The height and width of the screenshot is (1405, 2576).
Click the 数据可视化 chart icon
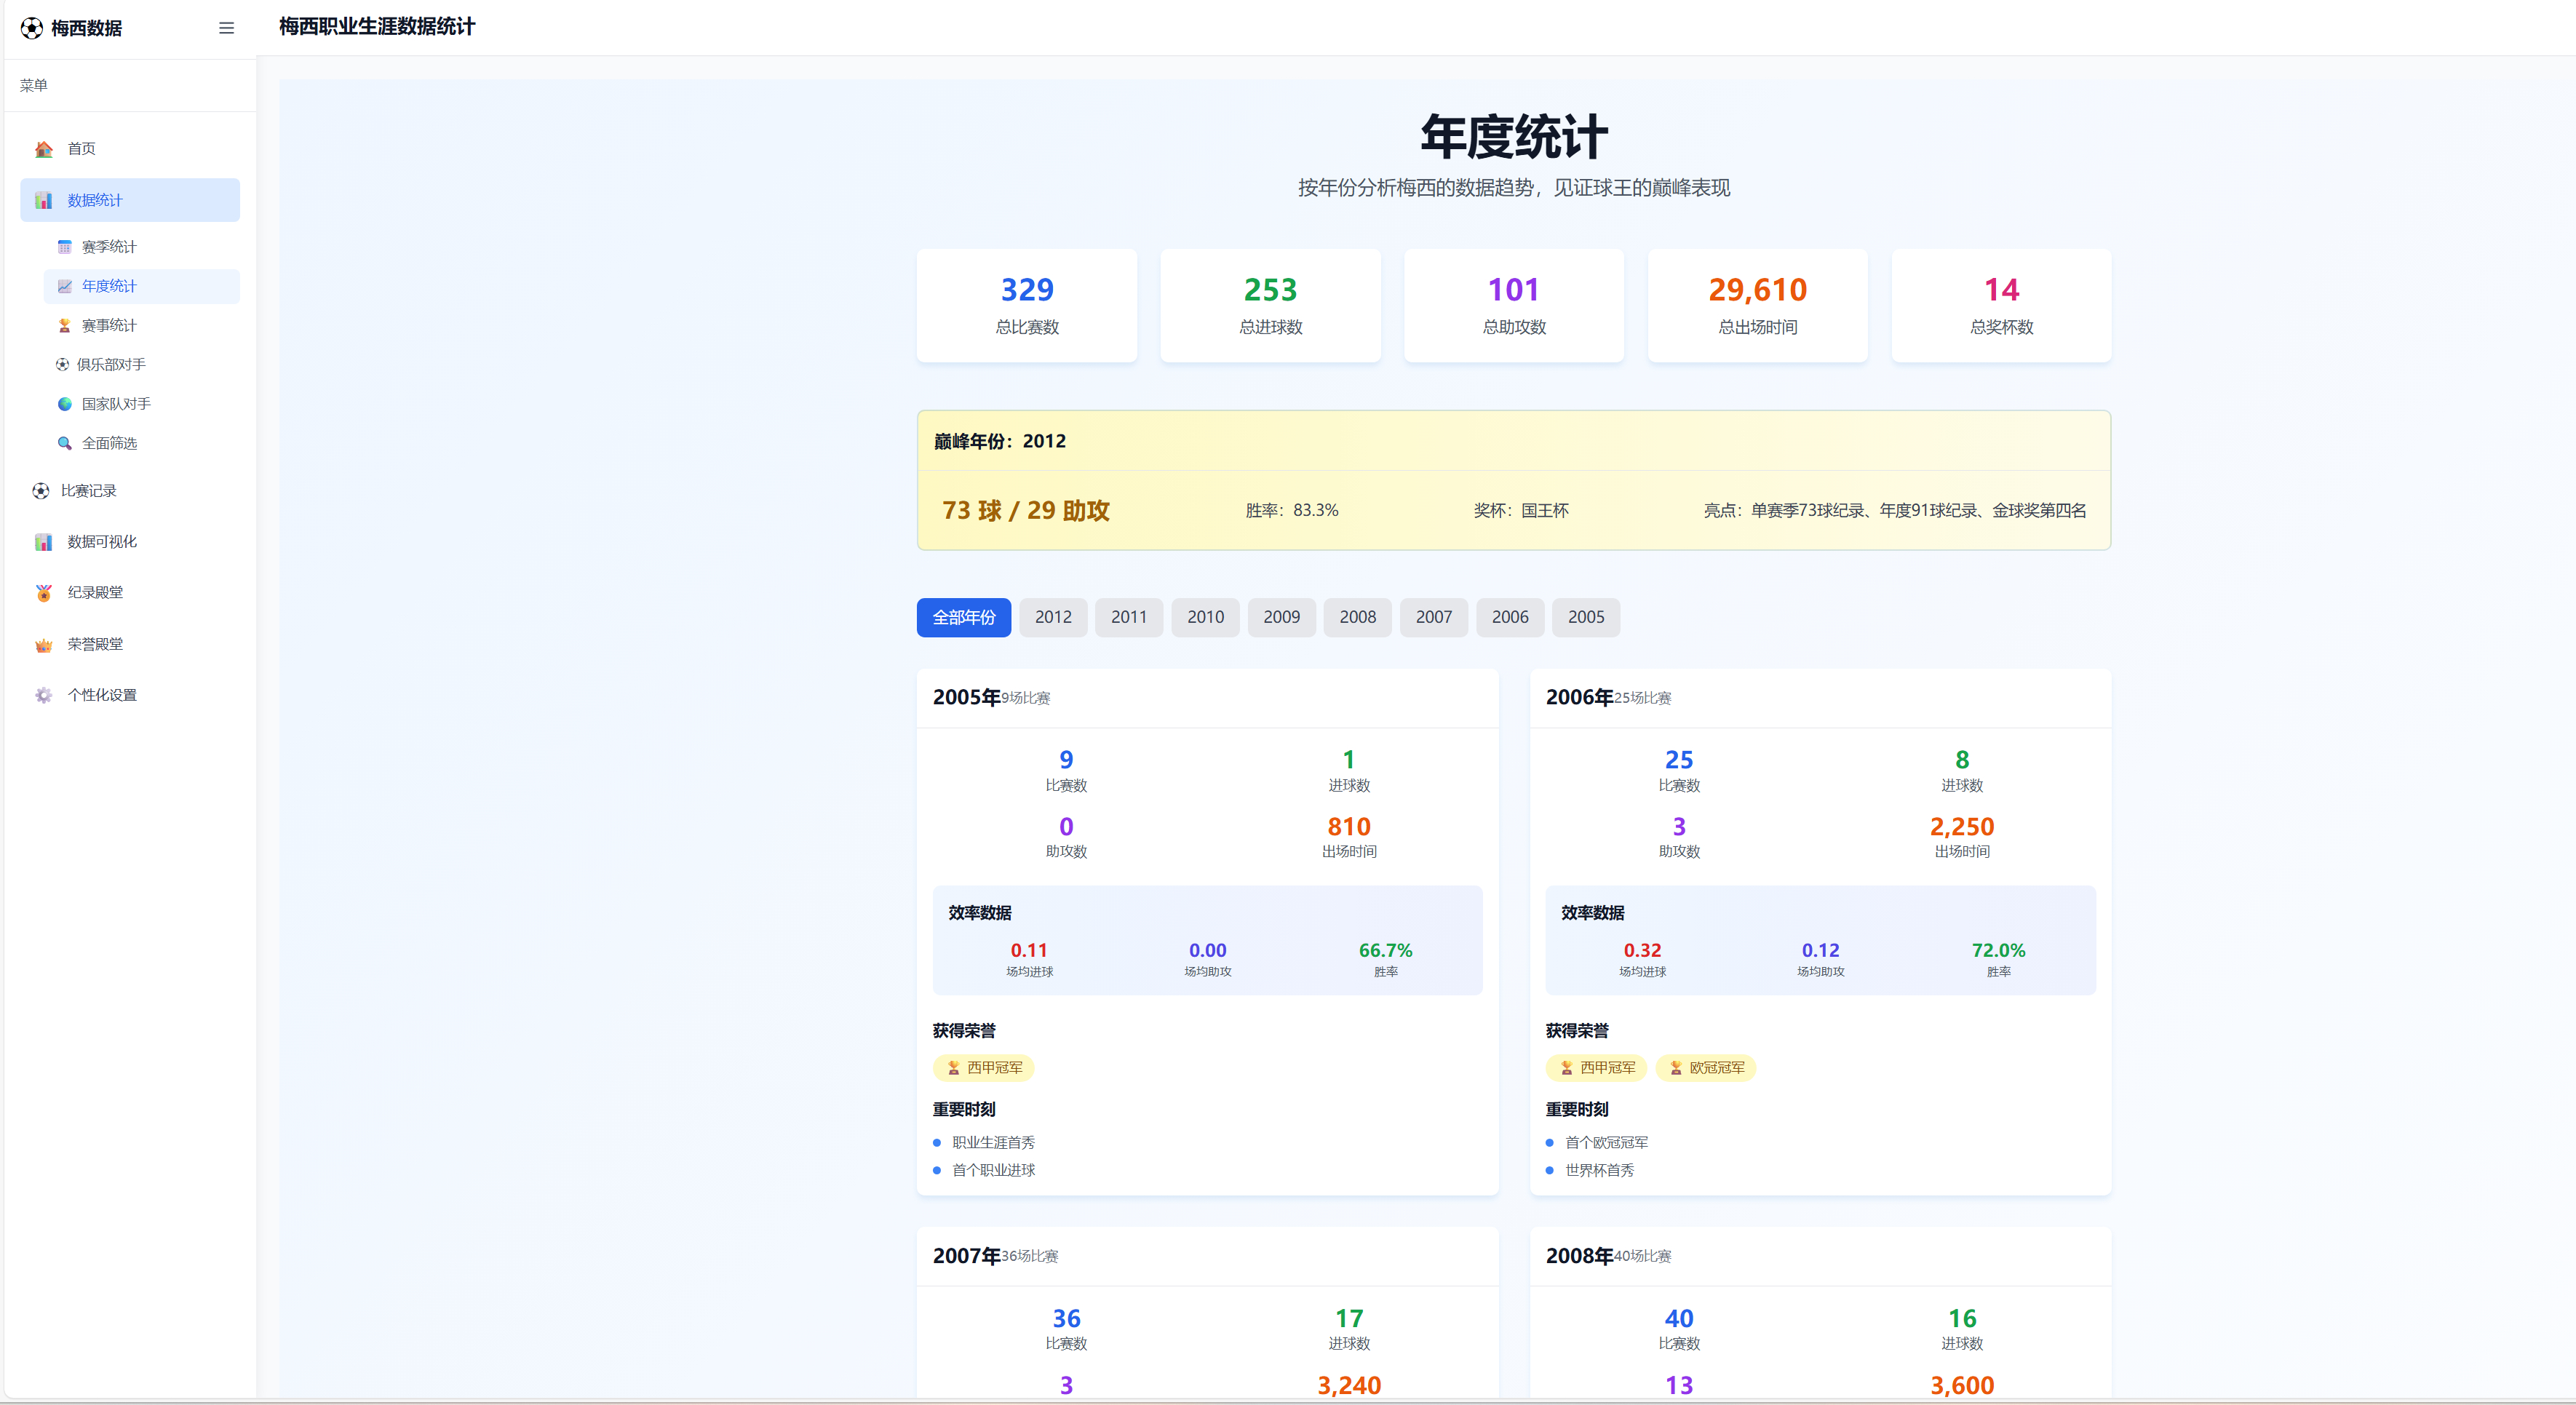[44, 542]
